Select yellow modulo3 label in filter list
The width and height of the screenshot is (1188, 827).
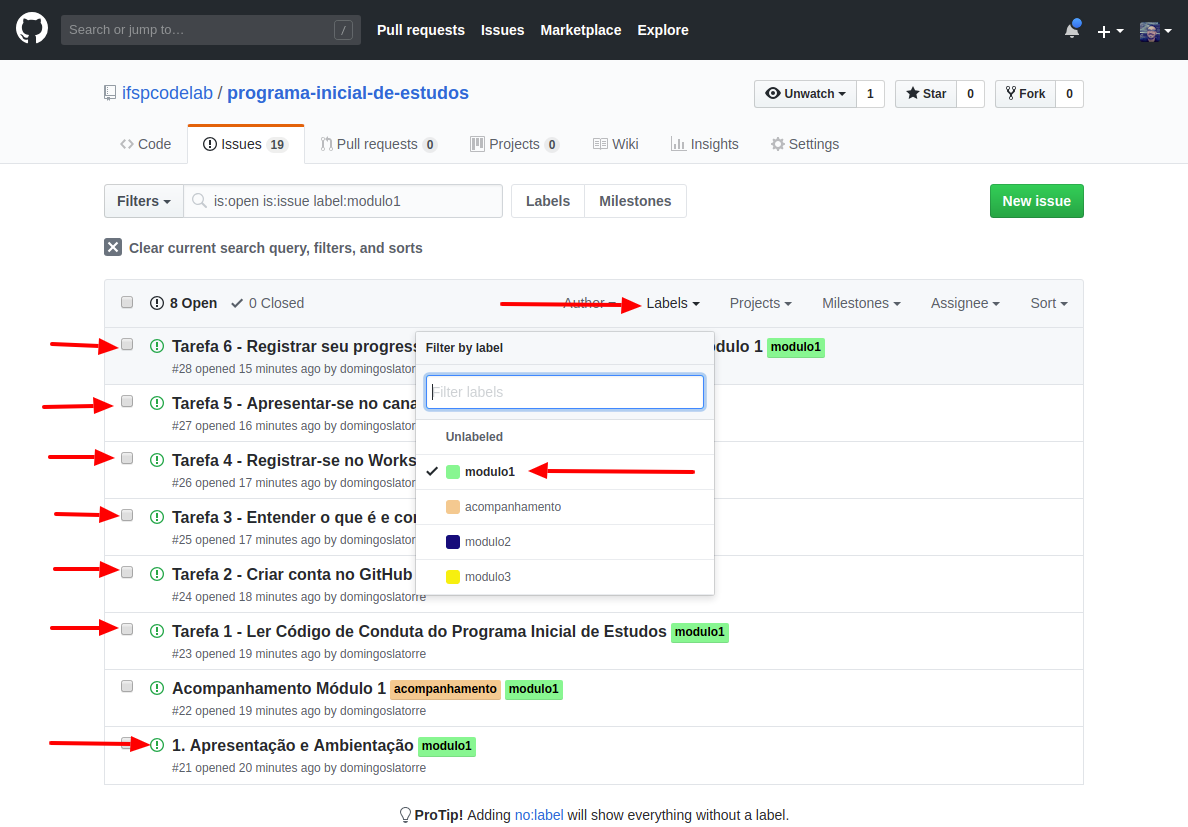564,576
